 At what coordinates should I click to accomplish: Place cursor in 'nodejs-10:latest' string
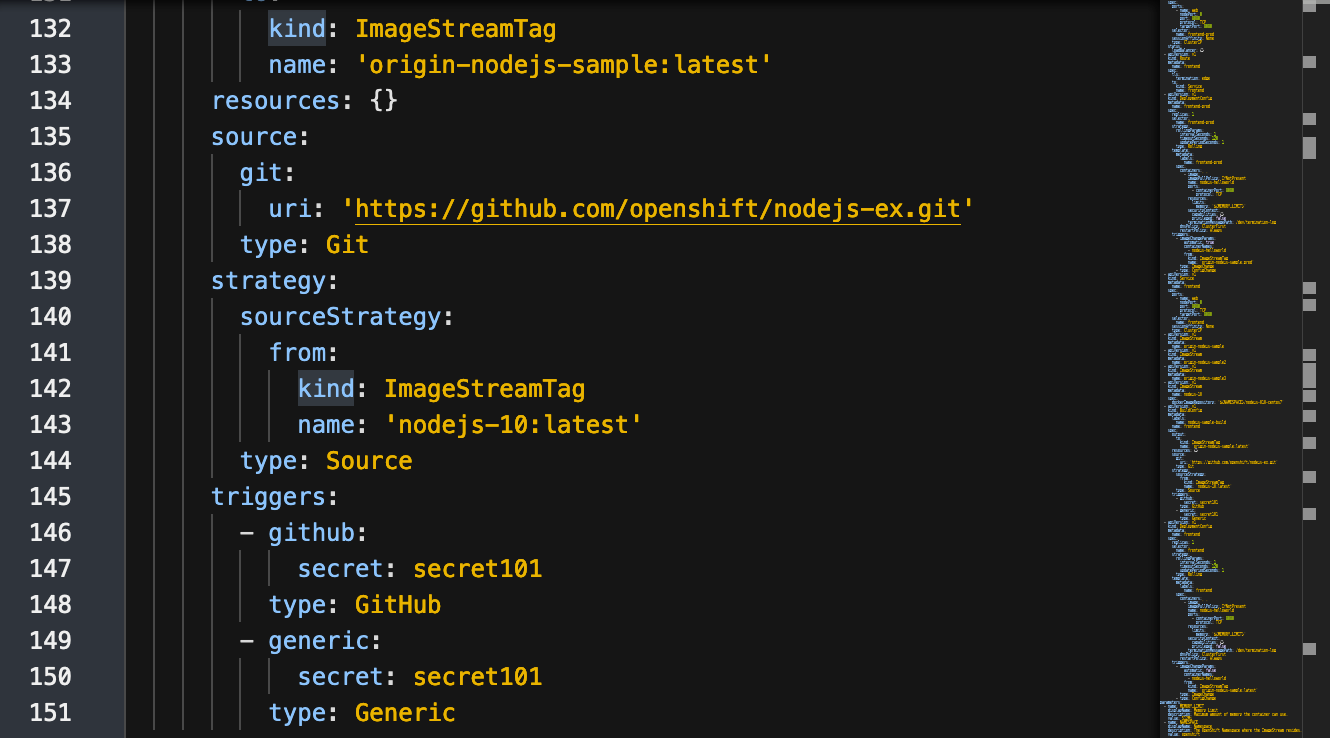tap(514, 425)
